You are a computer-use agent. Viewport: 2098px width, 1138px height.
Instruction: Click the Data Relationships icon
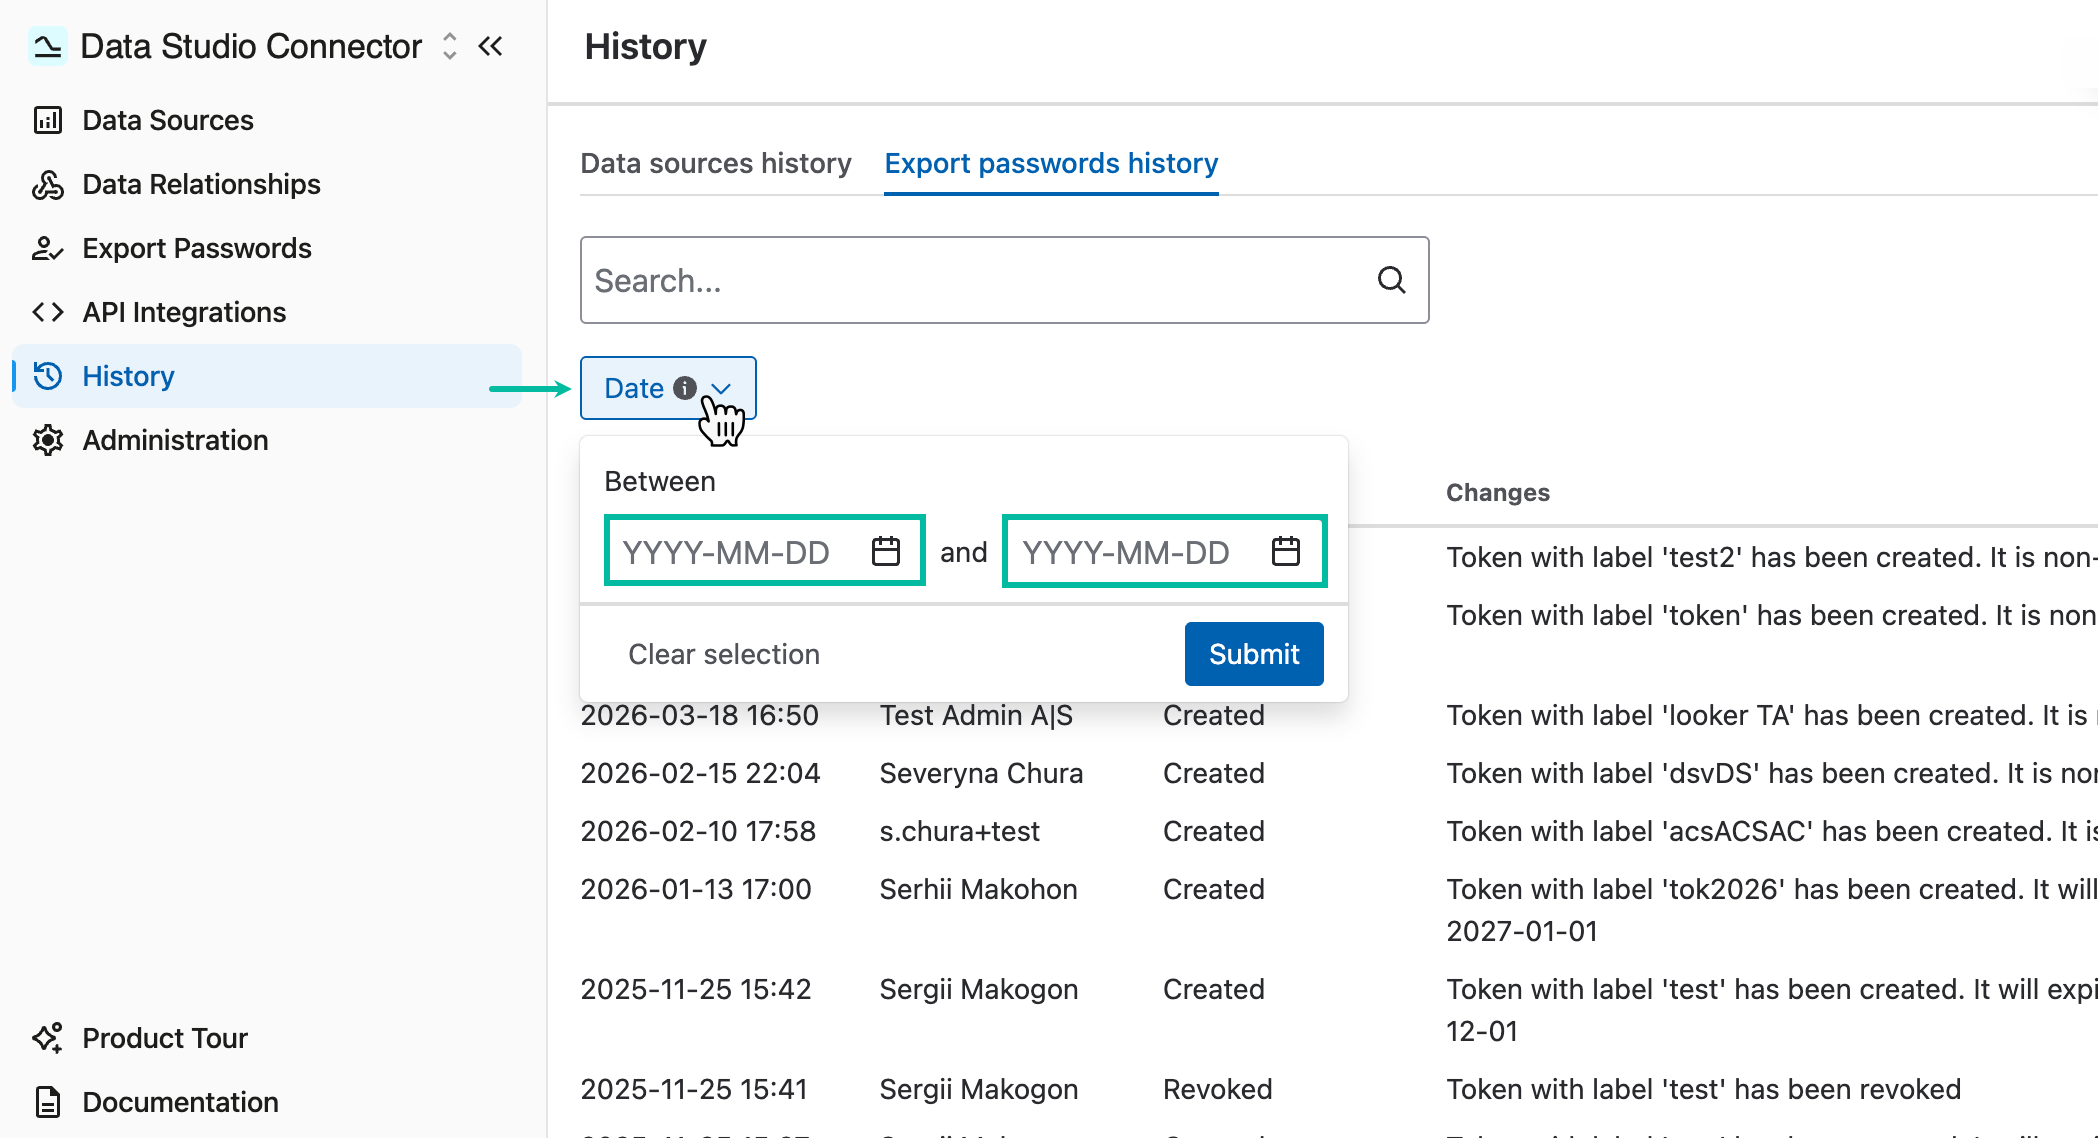click(48, 184)
